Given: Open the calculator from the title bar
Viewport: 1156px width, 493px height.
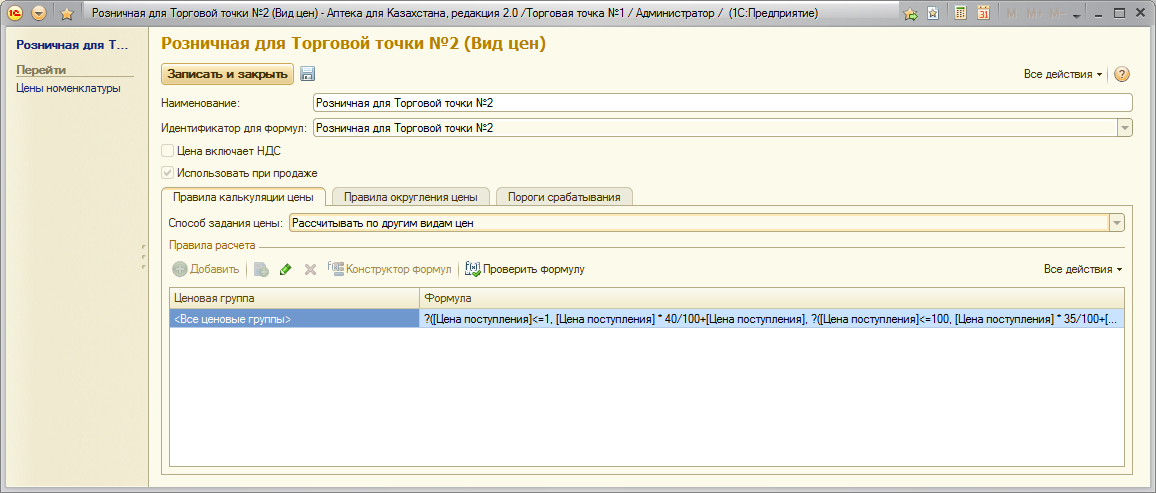Looking at the screenshot, I should tap(959, 13).
